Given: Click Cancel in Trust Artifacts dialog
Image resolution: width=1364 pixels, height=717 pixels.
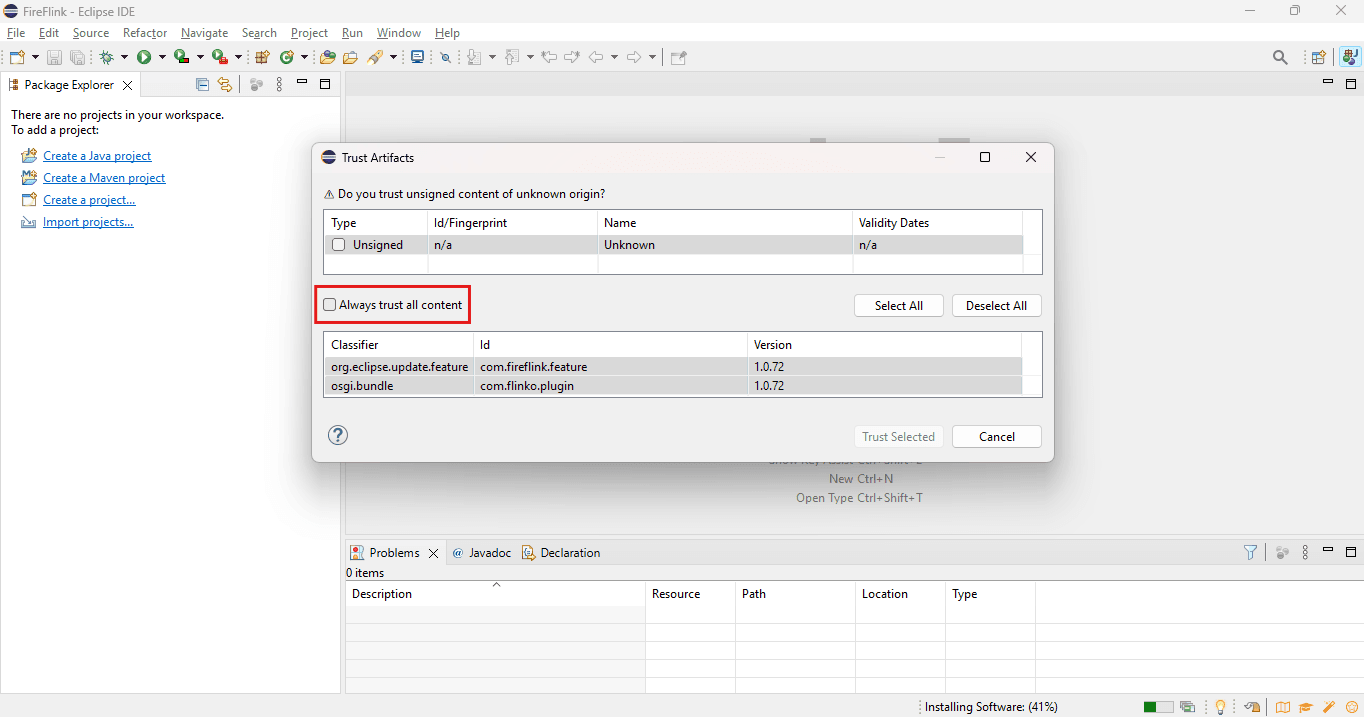Looking at the screenshot, I should point(997,437).
